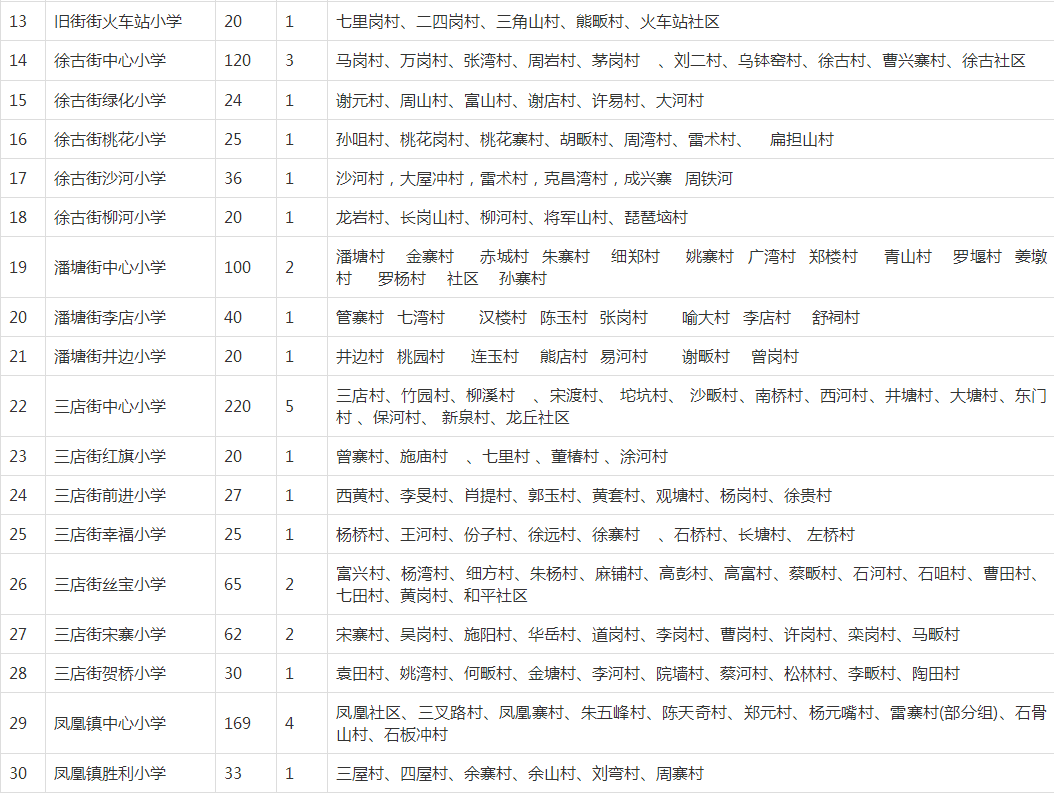The width and height of the screenshot is (1054, 793).
Task: Select the 三店街贺桥小学 school name
Action: [110, 674]
